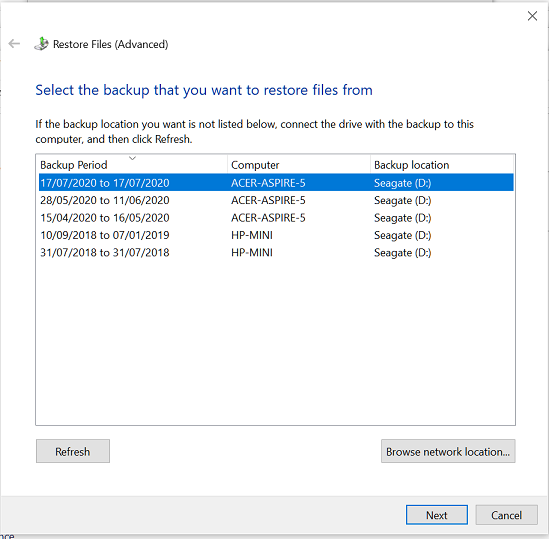Click the back arrow icon
The image size is (549, 539).
tap(14, 44)
